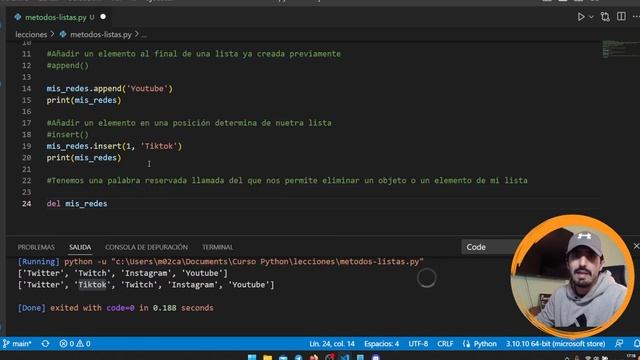Click the first output list ending in 'Youtube'
This screenshot has height=360, width=640.
pos(122,273)
